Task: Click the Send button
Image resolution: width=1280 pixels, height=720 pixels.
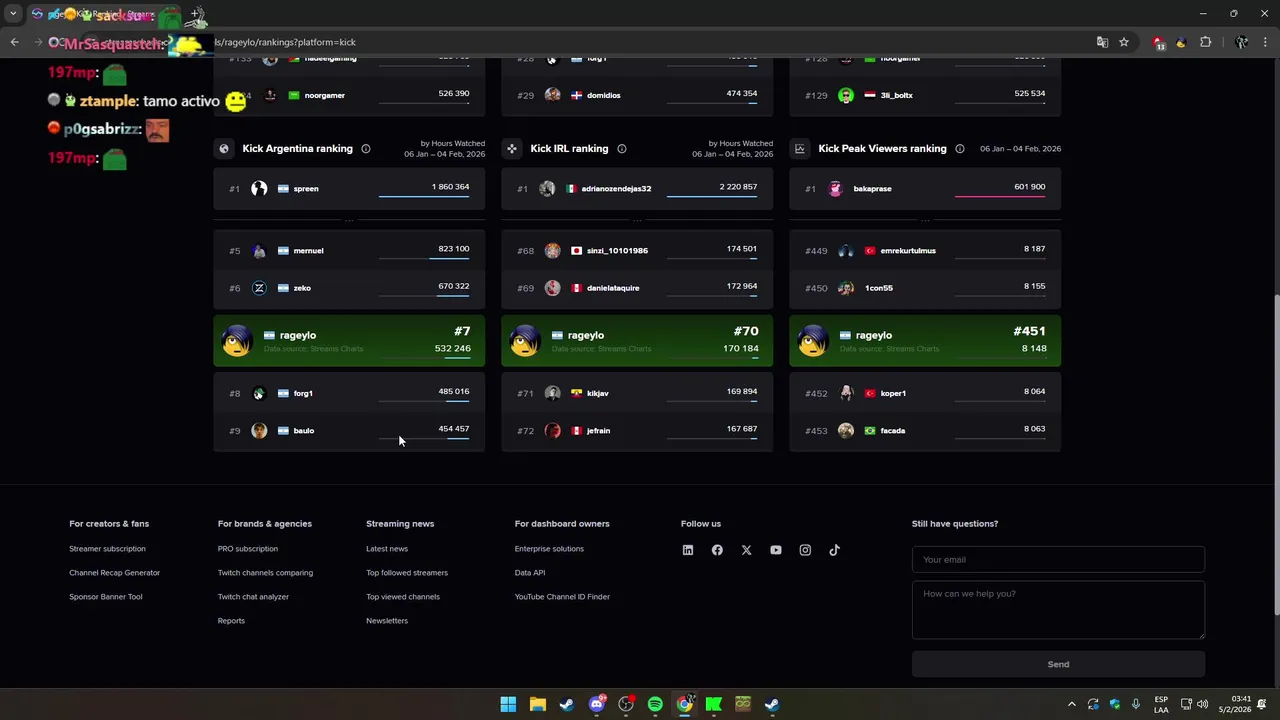Action: (1058, 664)
